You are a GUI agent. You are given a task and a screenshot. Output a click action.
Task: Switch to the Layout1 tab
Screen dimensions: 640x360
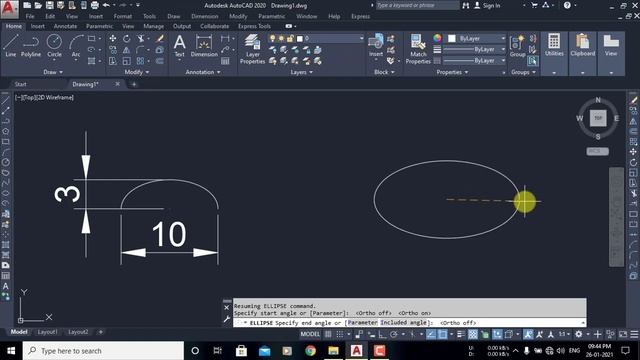(47, 332)
